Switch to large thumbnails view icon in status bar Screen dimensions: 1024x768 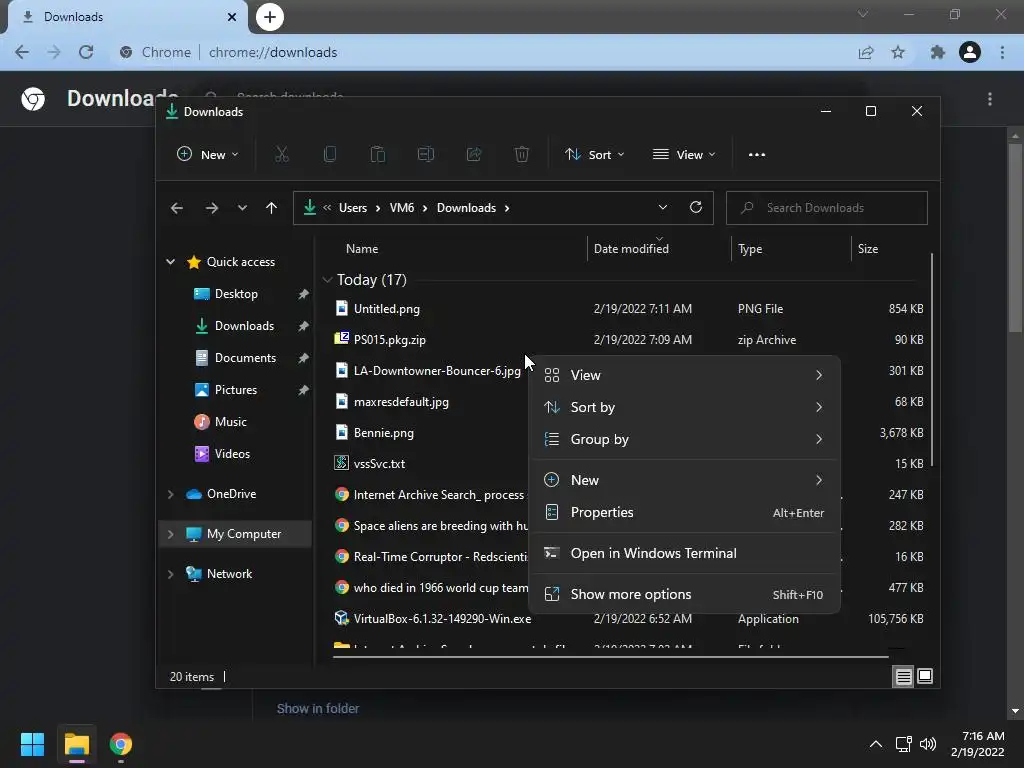[x=925, y=676]
